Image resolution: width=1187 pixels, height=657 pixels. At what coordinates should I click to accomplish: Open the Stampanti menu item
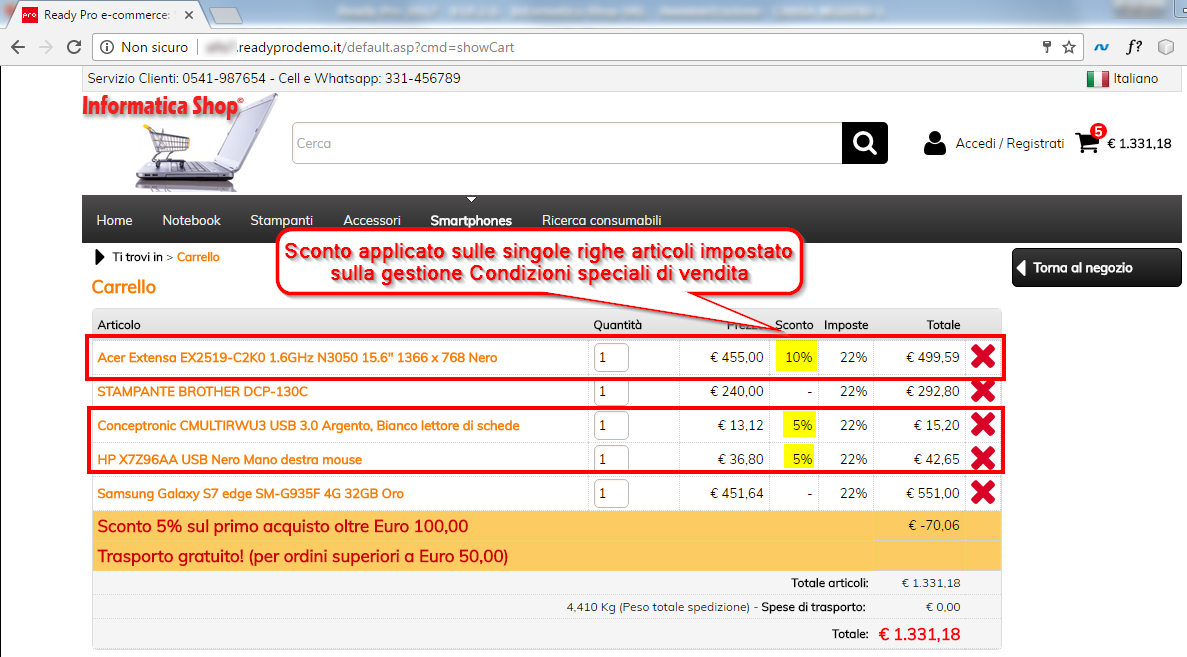pos(282,220)
